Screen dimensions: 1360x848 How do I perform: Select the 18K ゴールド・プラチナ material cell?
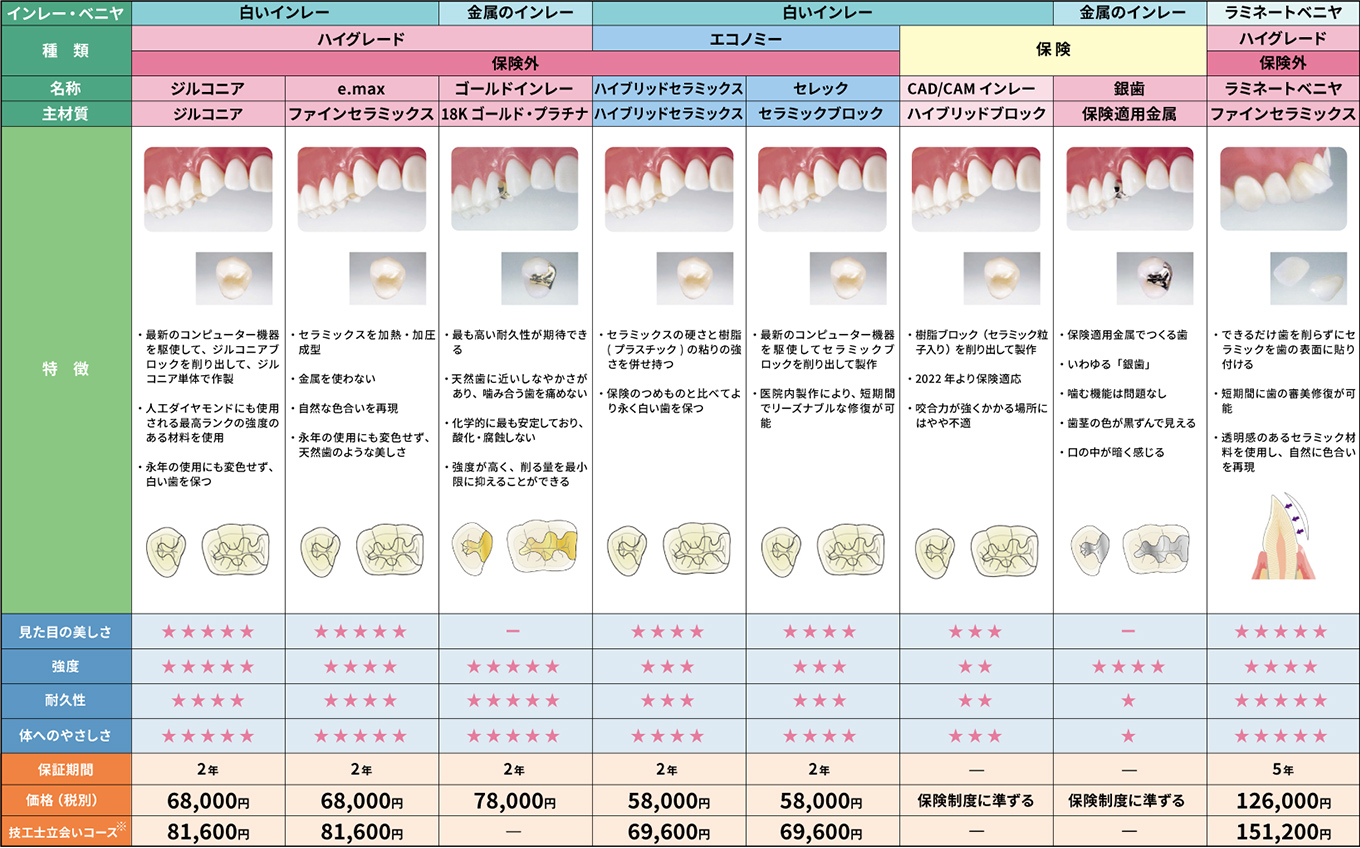click(515, 114)
